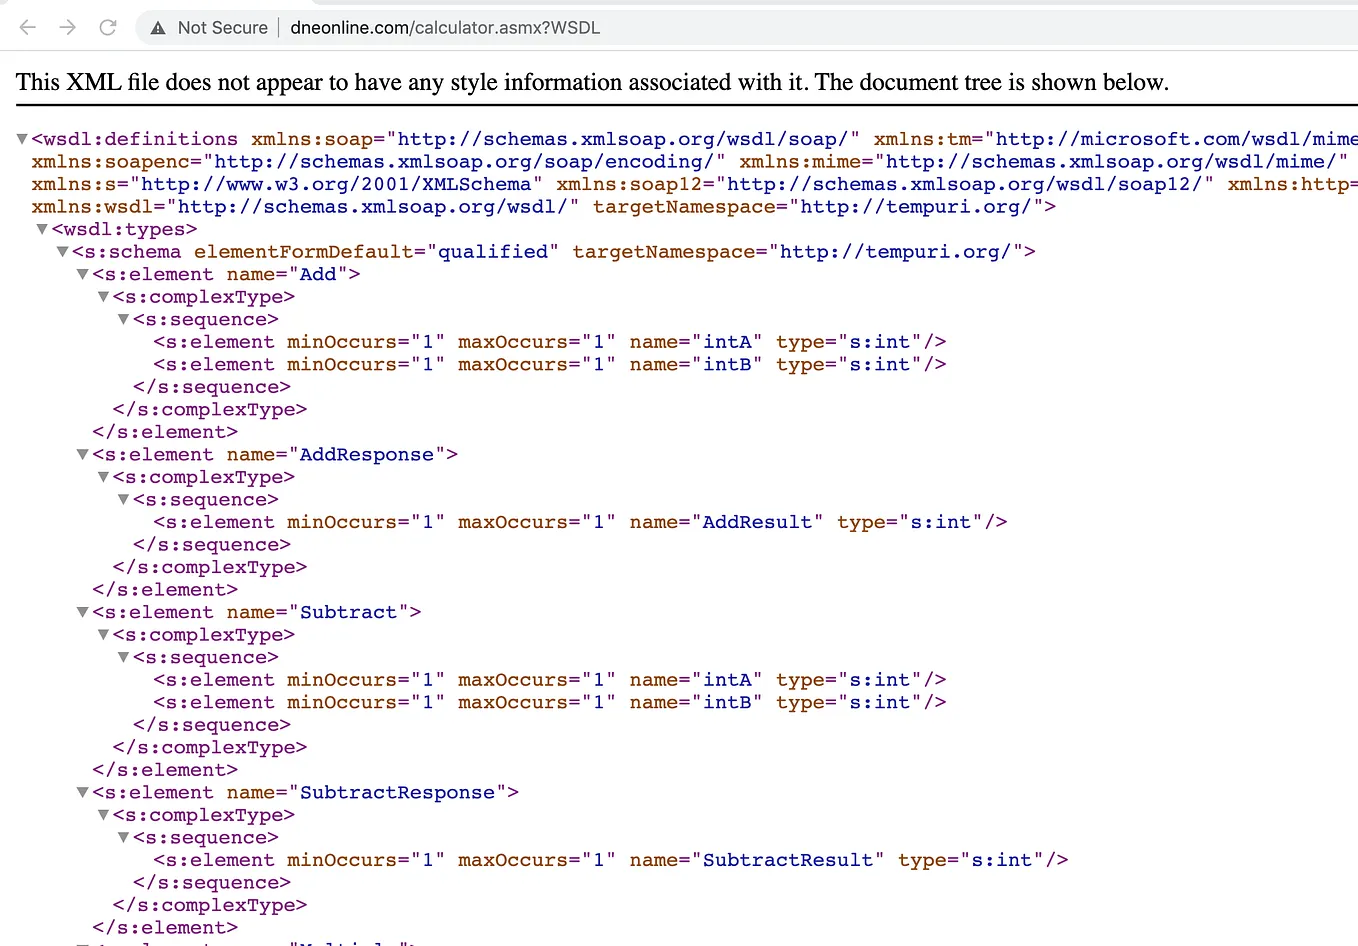Click the warning triangle next to Not Secure

(156, 28)
